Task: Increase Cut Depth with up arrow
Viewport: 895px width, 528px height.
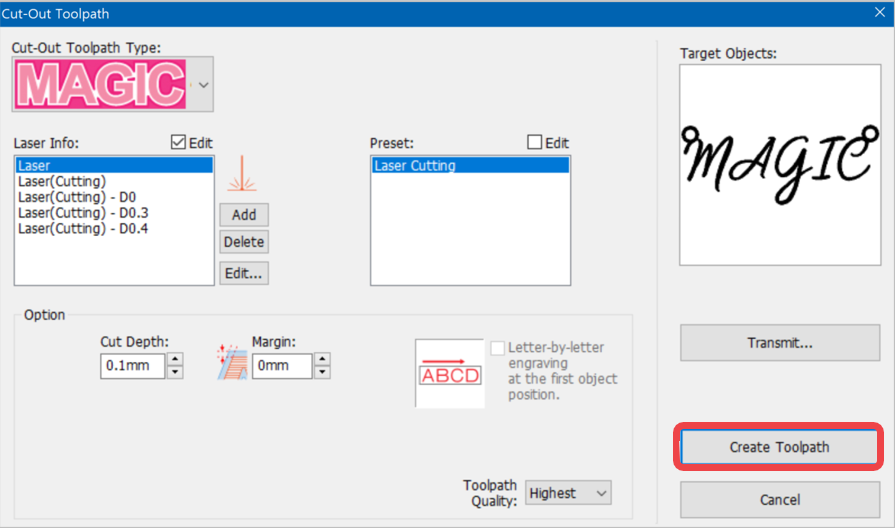Action: coord(175,359)
